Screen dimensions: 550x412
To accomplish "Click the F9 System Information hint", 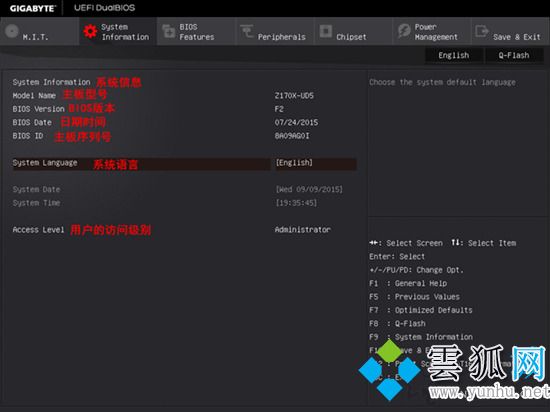I will [421, 337].
